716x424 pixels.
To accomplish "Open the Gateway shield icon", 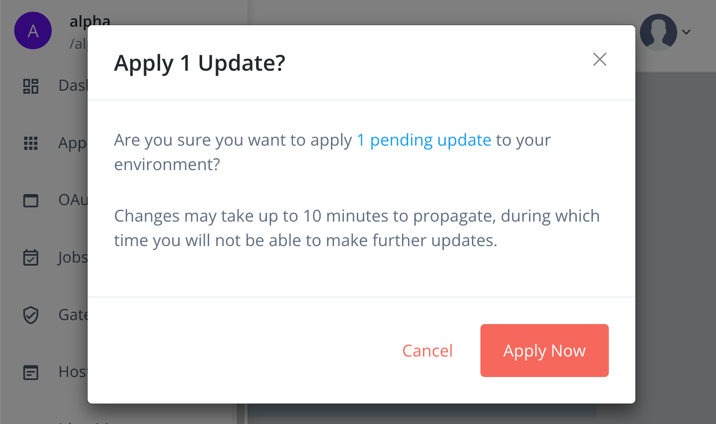I will coord(31,315).
